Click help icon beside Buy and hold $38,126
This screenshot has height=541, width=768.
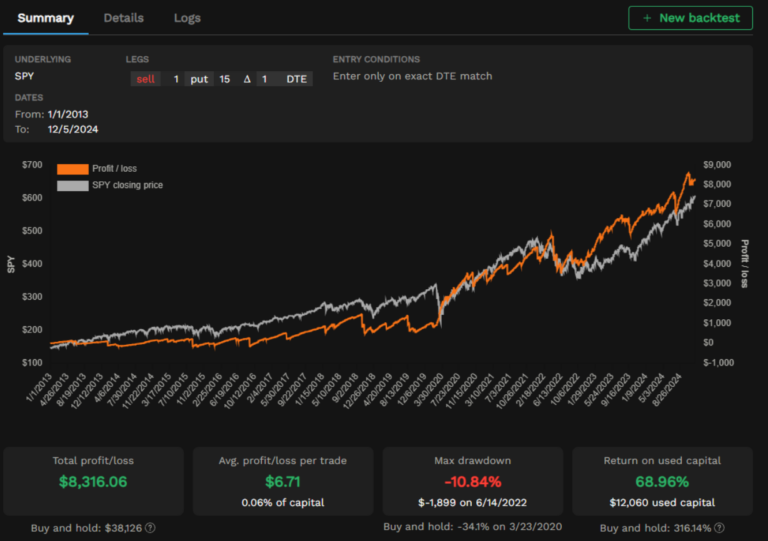click(x=150, y=528)
